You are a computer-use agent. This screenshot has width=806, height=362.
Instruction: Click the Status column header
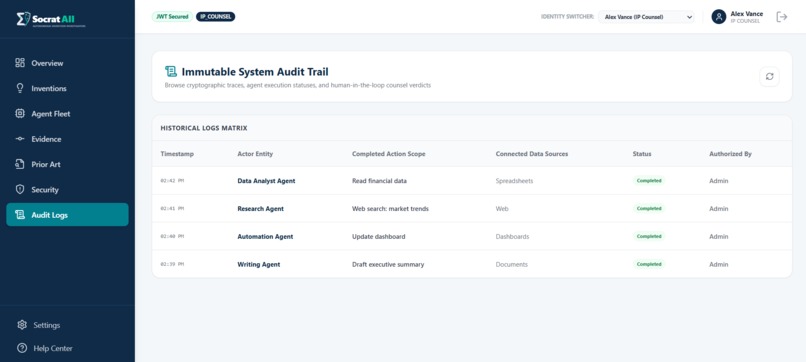coord(642,154)
